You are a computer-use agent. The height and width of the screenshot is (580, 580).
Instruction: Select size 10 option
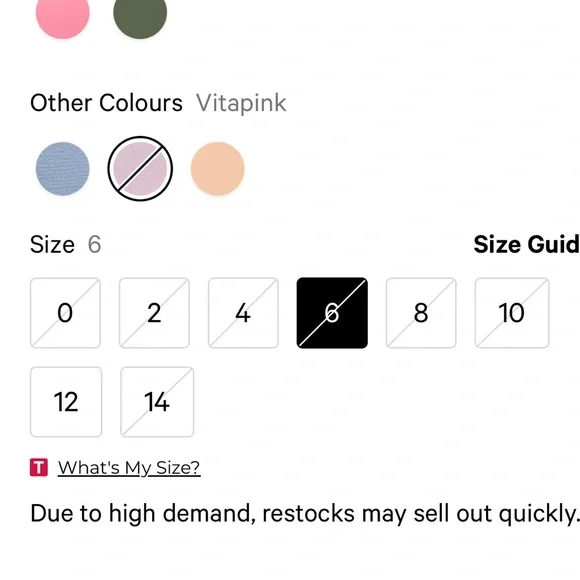point(512,313)
